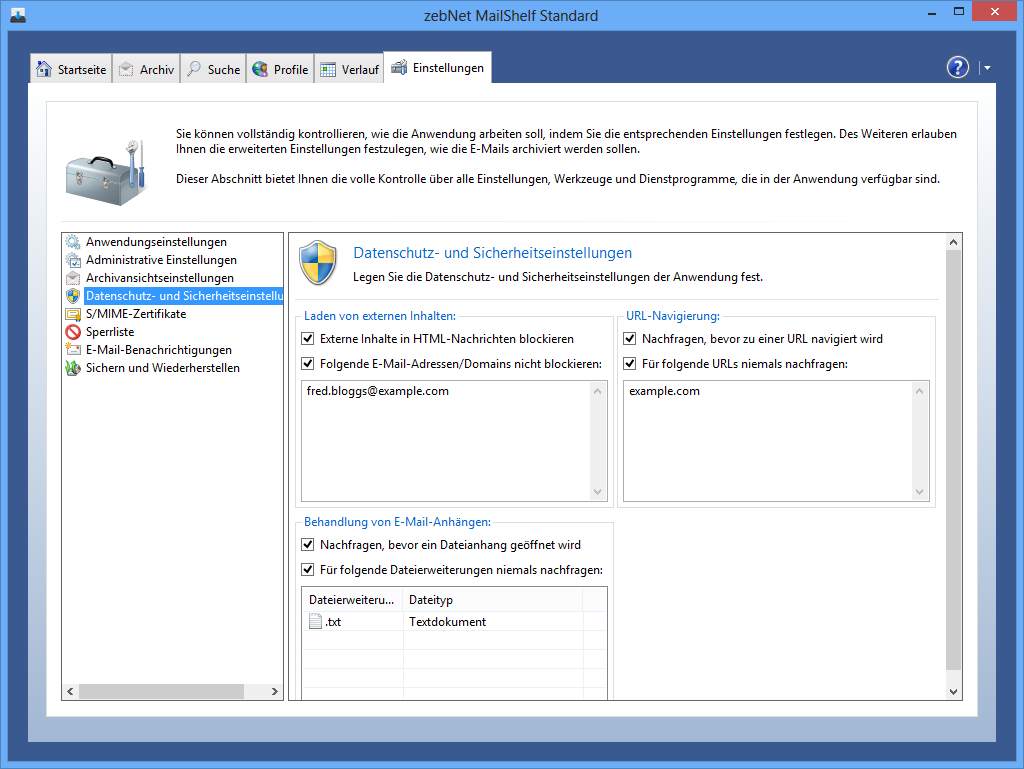The height and width of the screenshot is (769, 1024).
Task: Select the '.txt' extension entry
Action: (x=333, y=621)
